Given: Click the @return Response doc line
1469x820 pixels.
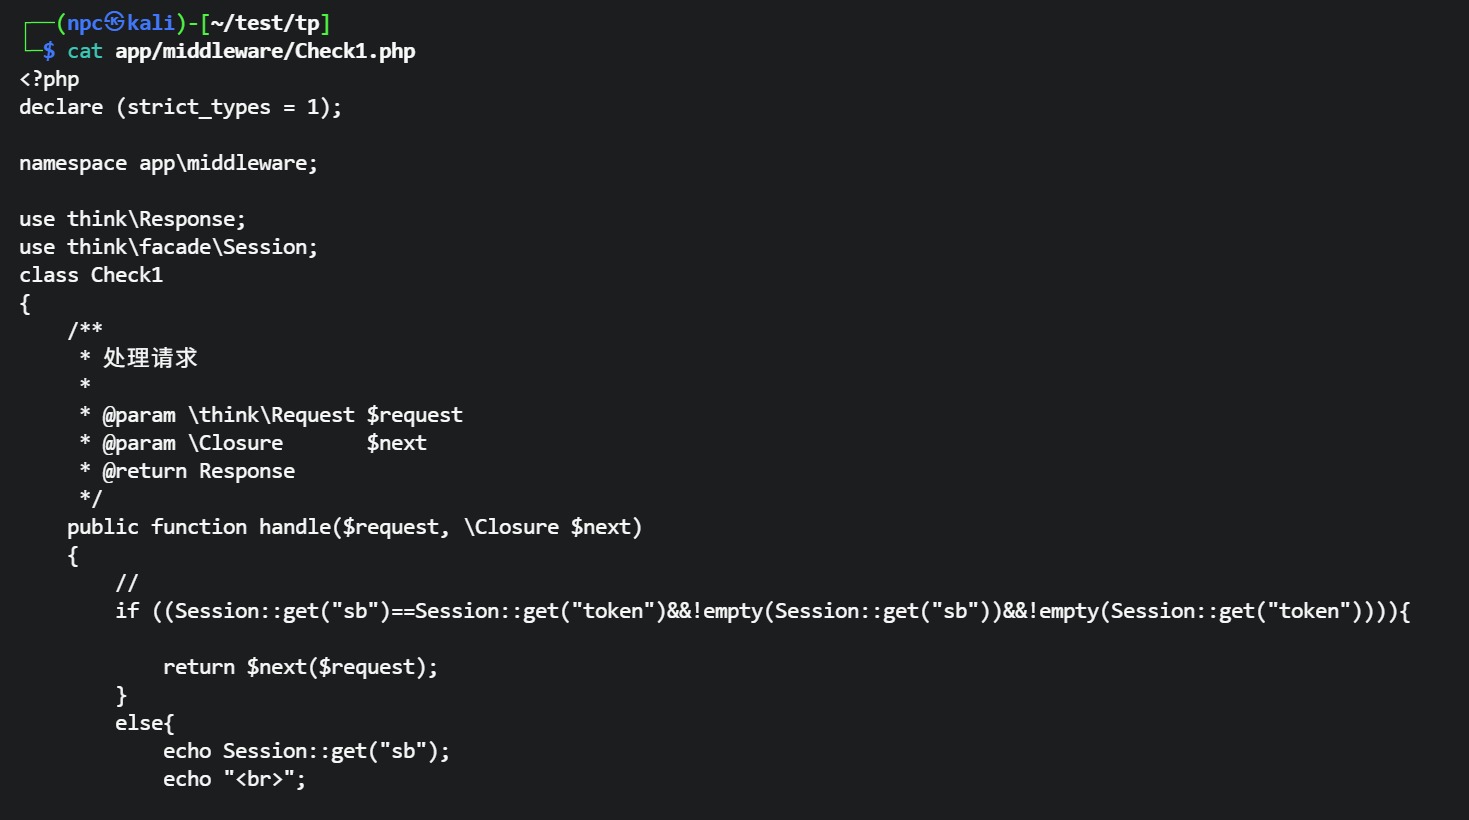Looking at the screenshot, I should click(x=198, y=471).
